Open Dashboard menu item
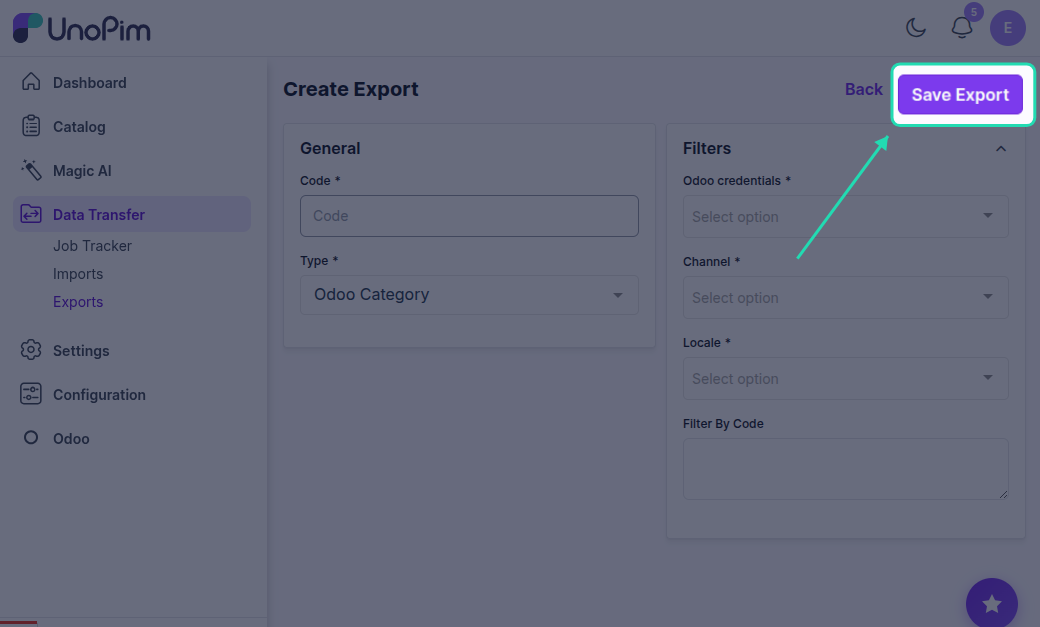The image size is (1040, 627). coord(90,83)
